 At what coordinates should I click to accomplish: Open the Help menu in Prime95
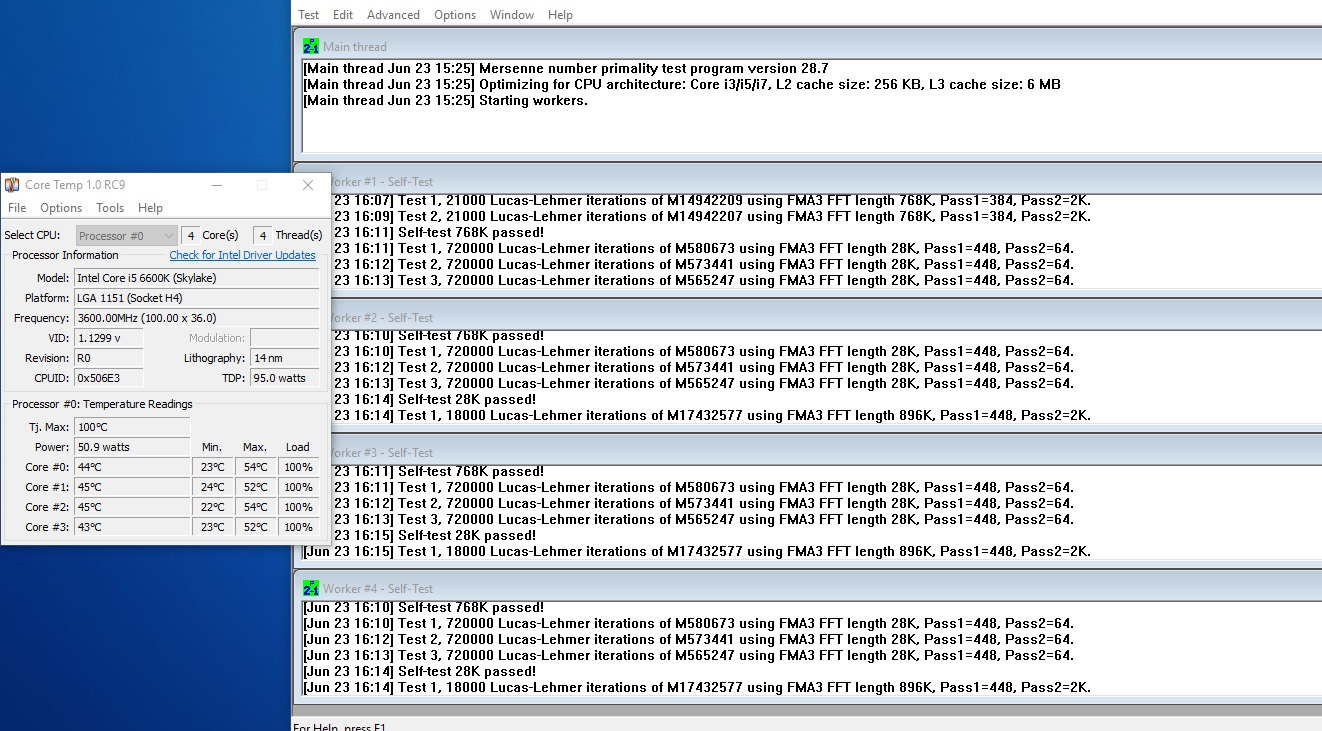coord(561,15)
